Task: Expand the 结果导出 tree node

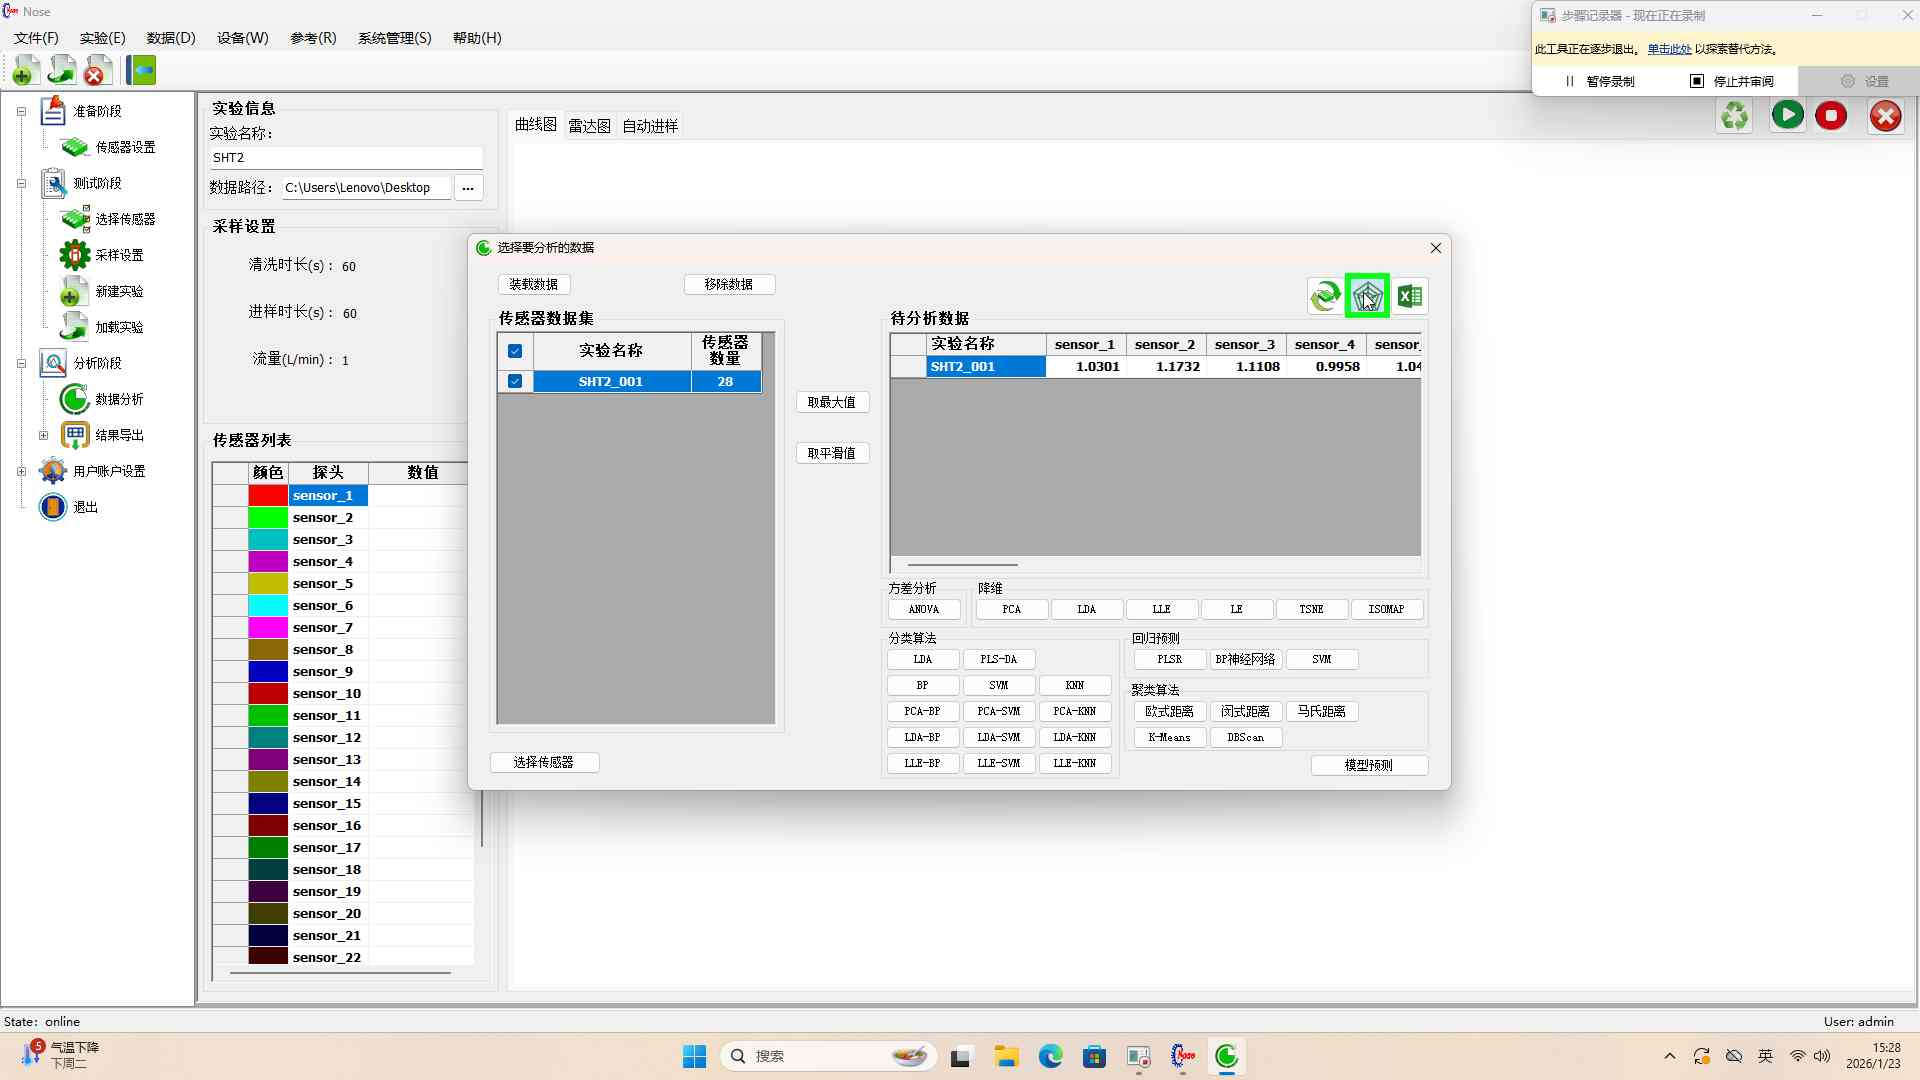Action: (43, 435)
